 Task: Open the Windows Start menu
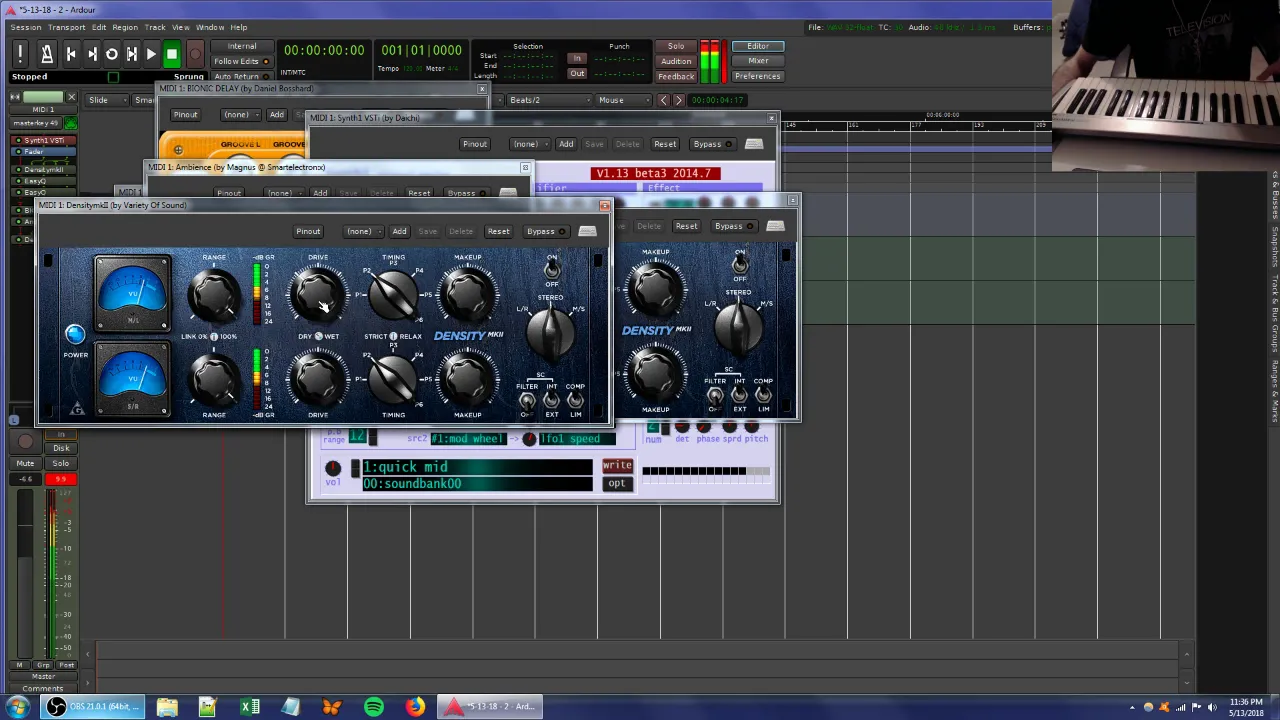coord(17,707)
